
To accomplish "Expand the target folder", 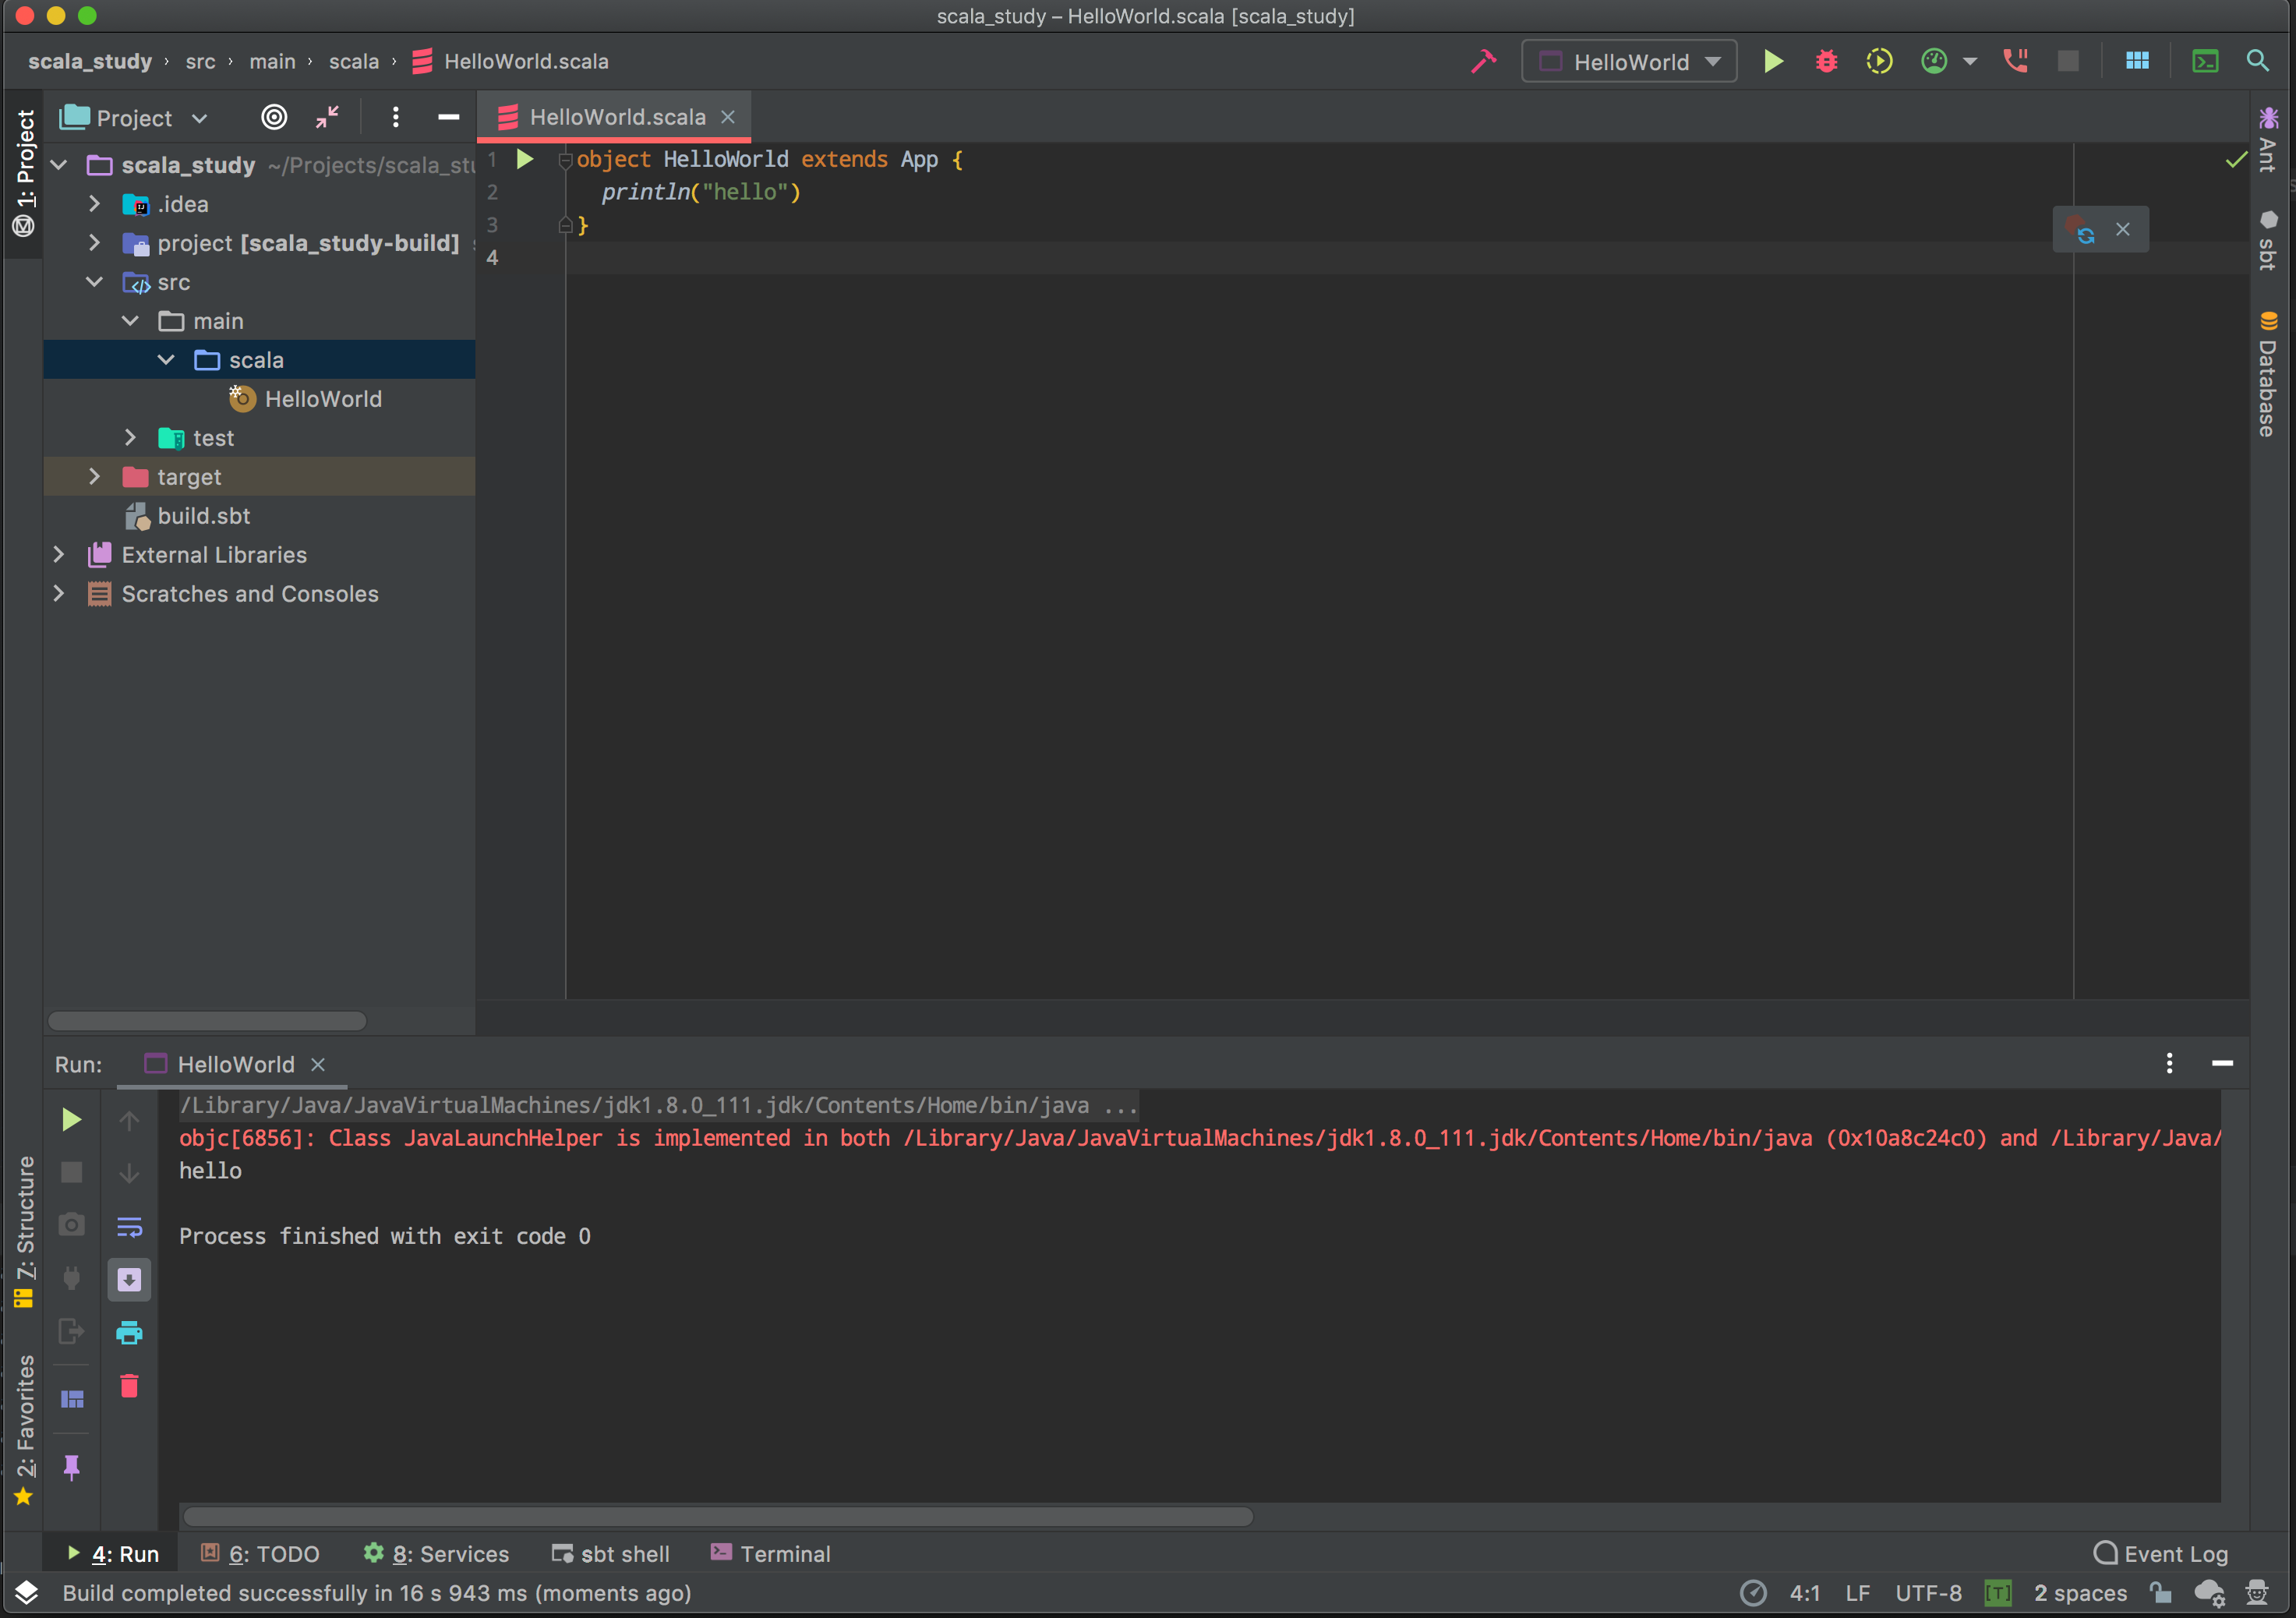I will 94,477.
